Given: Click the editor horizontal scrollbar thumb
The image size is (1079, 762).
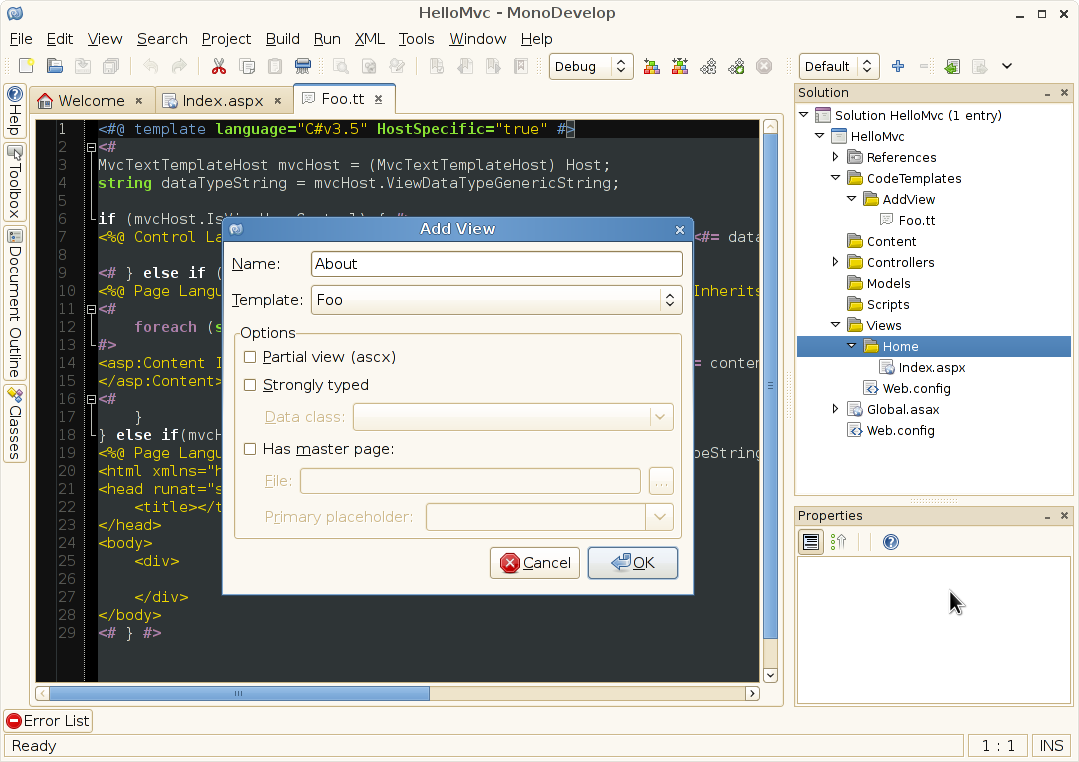Looking at the screenshot, I should [239, 693].
